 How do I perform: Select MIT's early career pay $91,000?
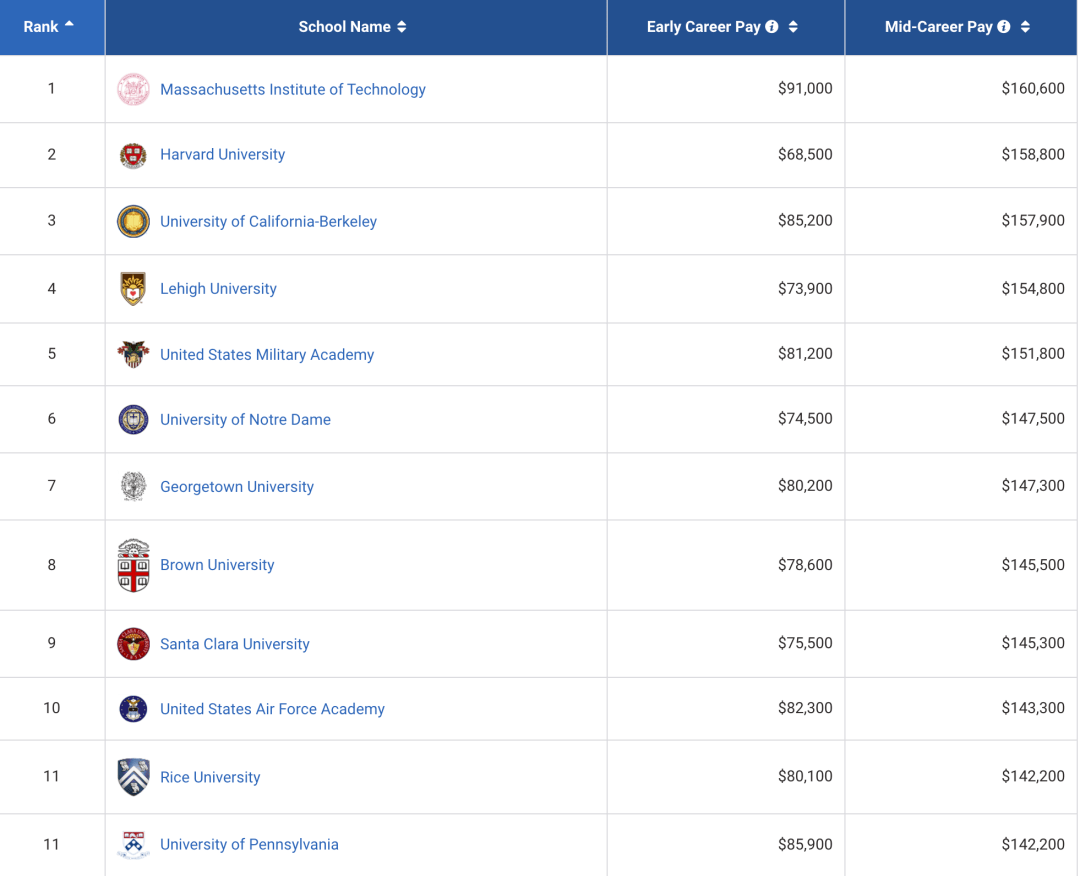coord(805,88)
